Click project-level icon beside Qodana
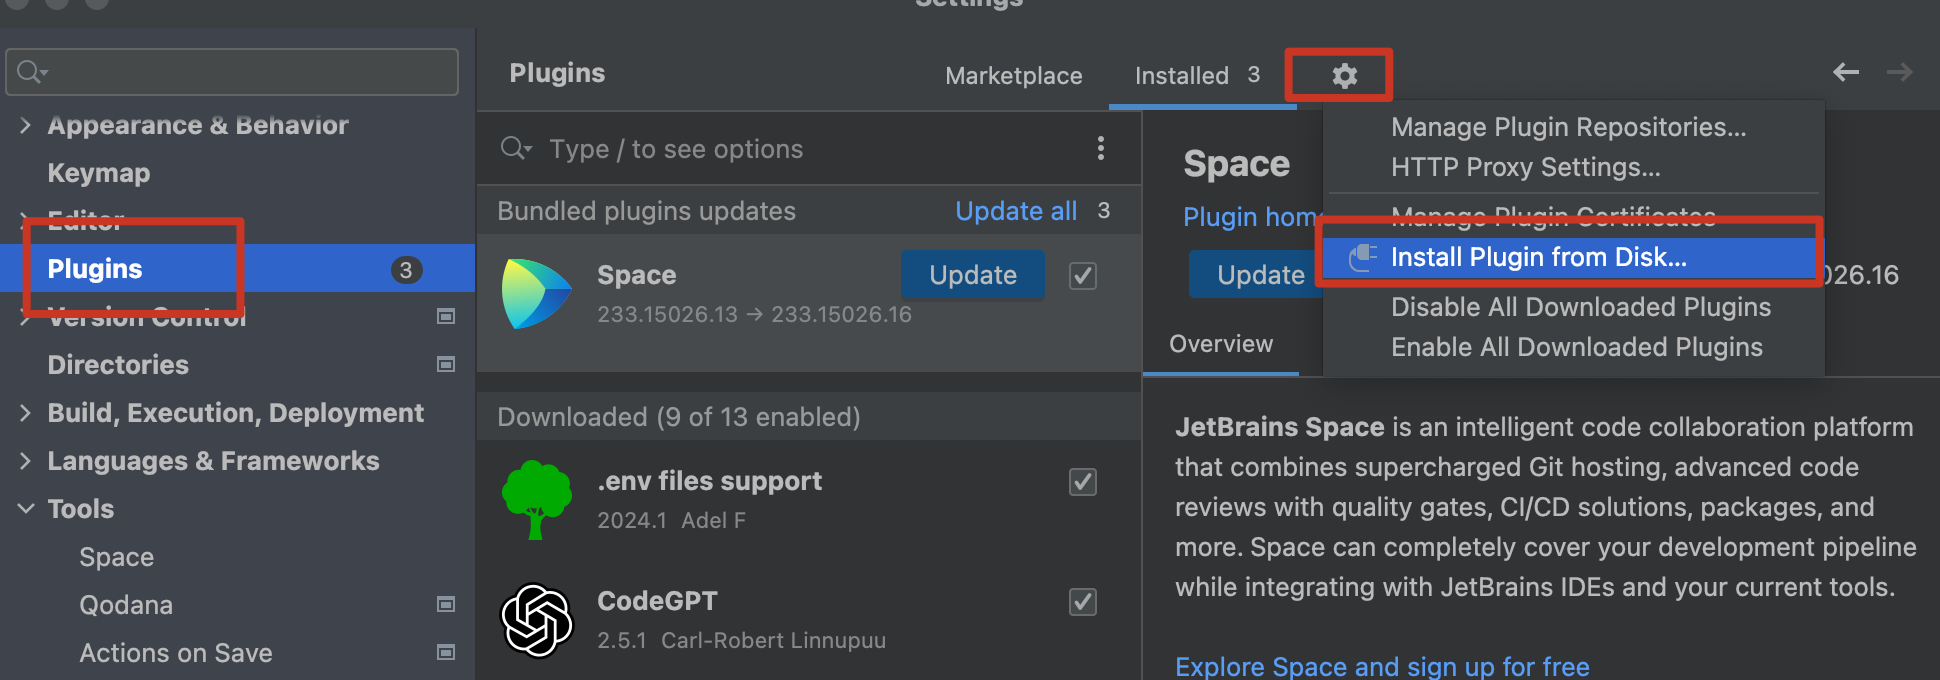 tap(446, 604)
